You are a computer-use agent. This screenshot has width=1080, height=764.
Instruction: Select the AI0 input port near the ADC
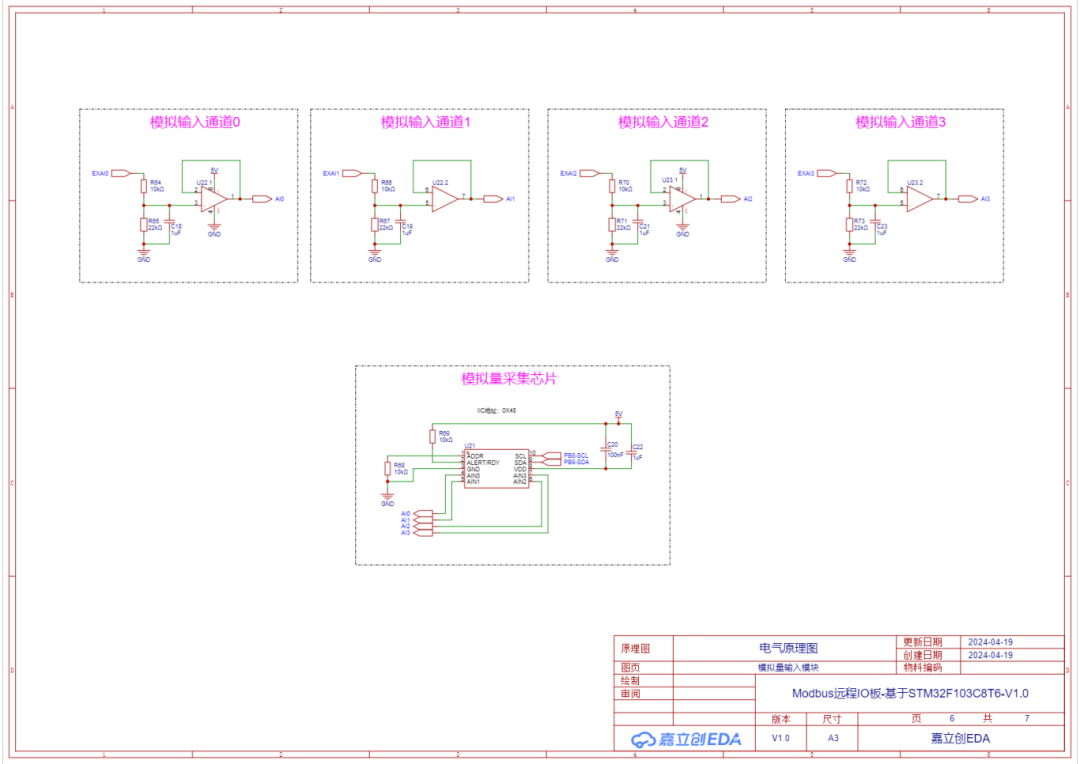(423, 514)
